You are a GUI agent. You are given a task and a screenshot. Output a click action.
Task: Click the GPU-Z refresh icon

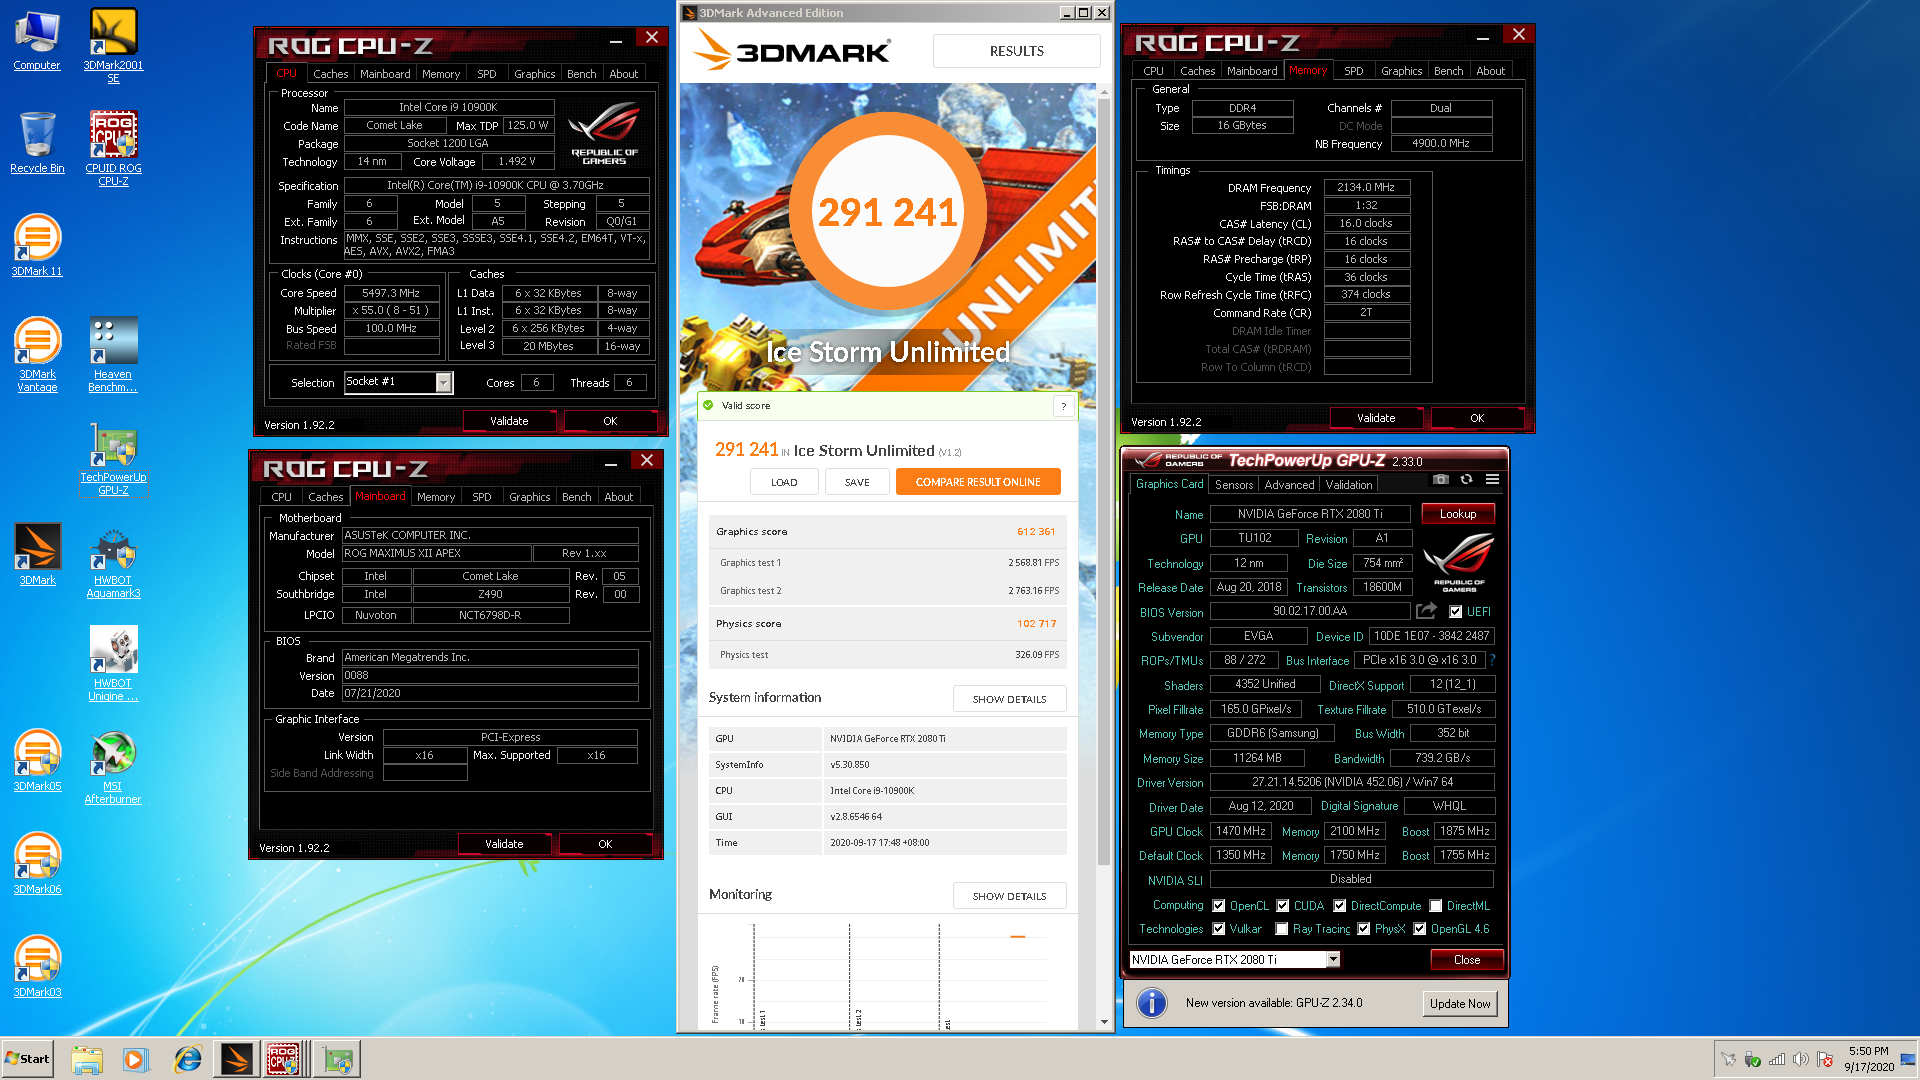click(x=1466, y=480)
